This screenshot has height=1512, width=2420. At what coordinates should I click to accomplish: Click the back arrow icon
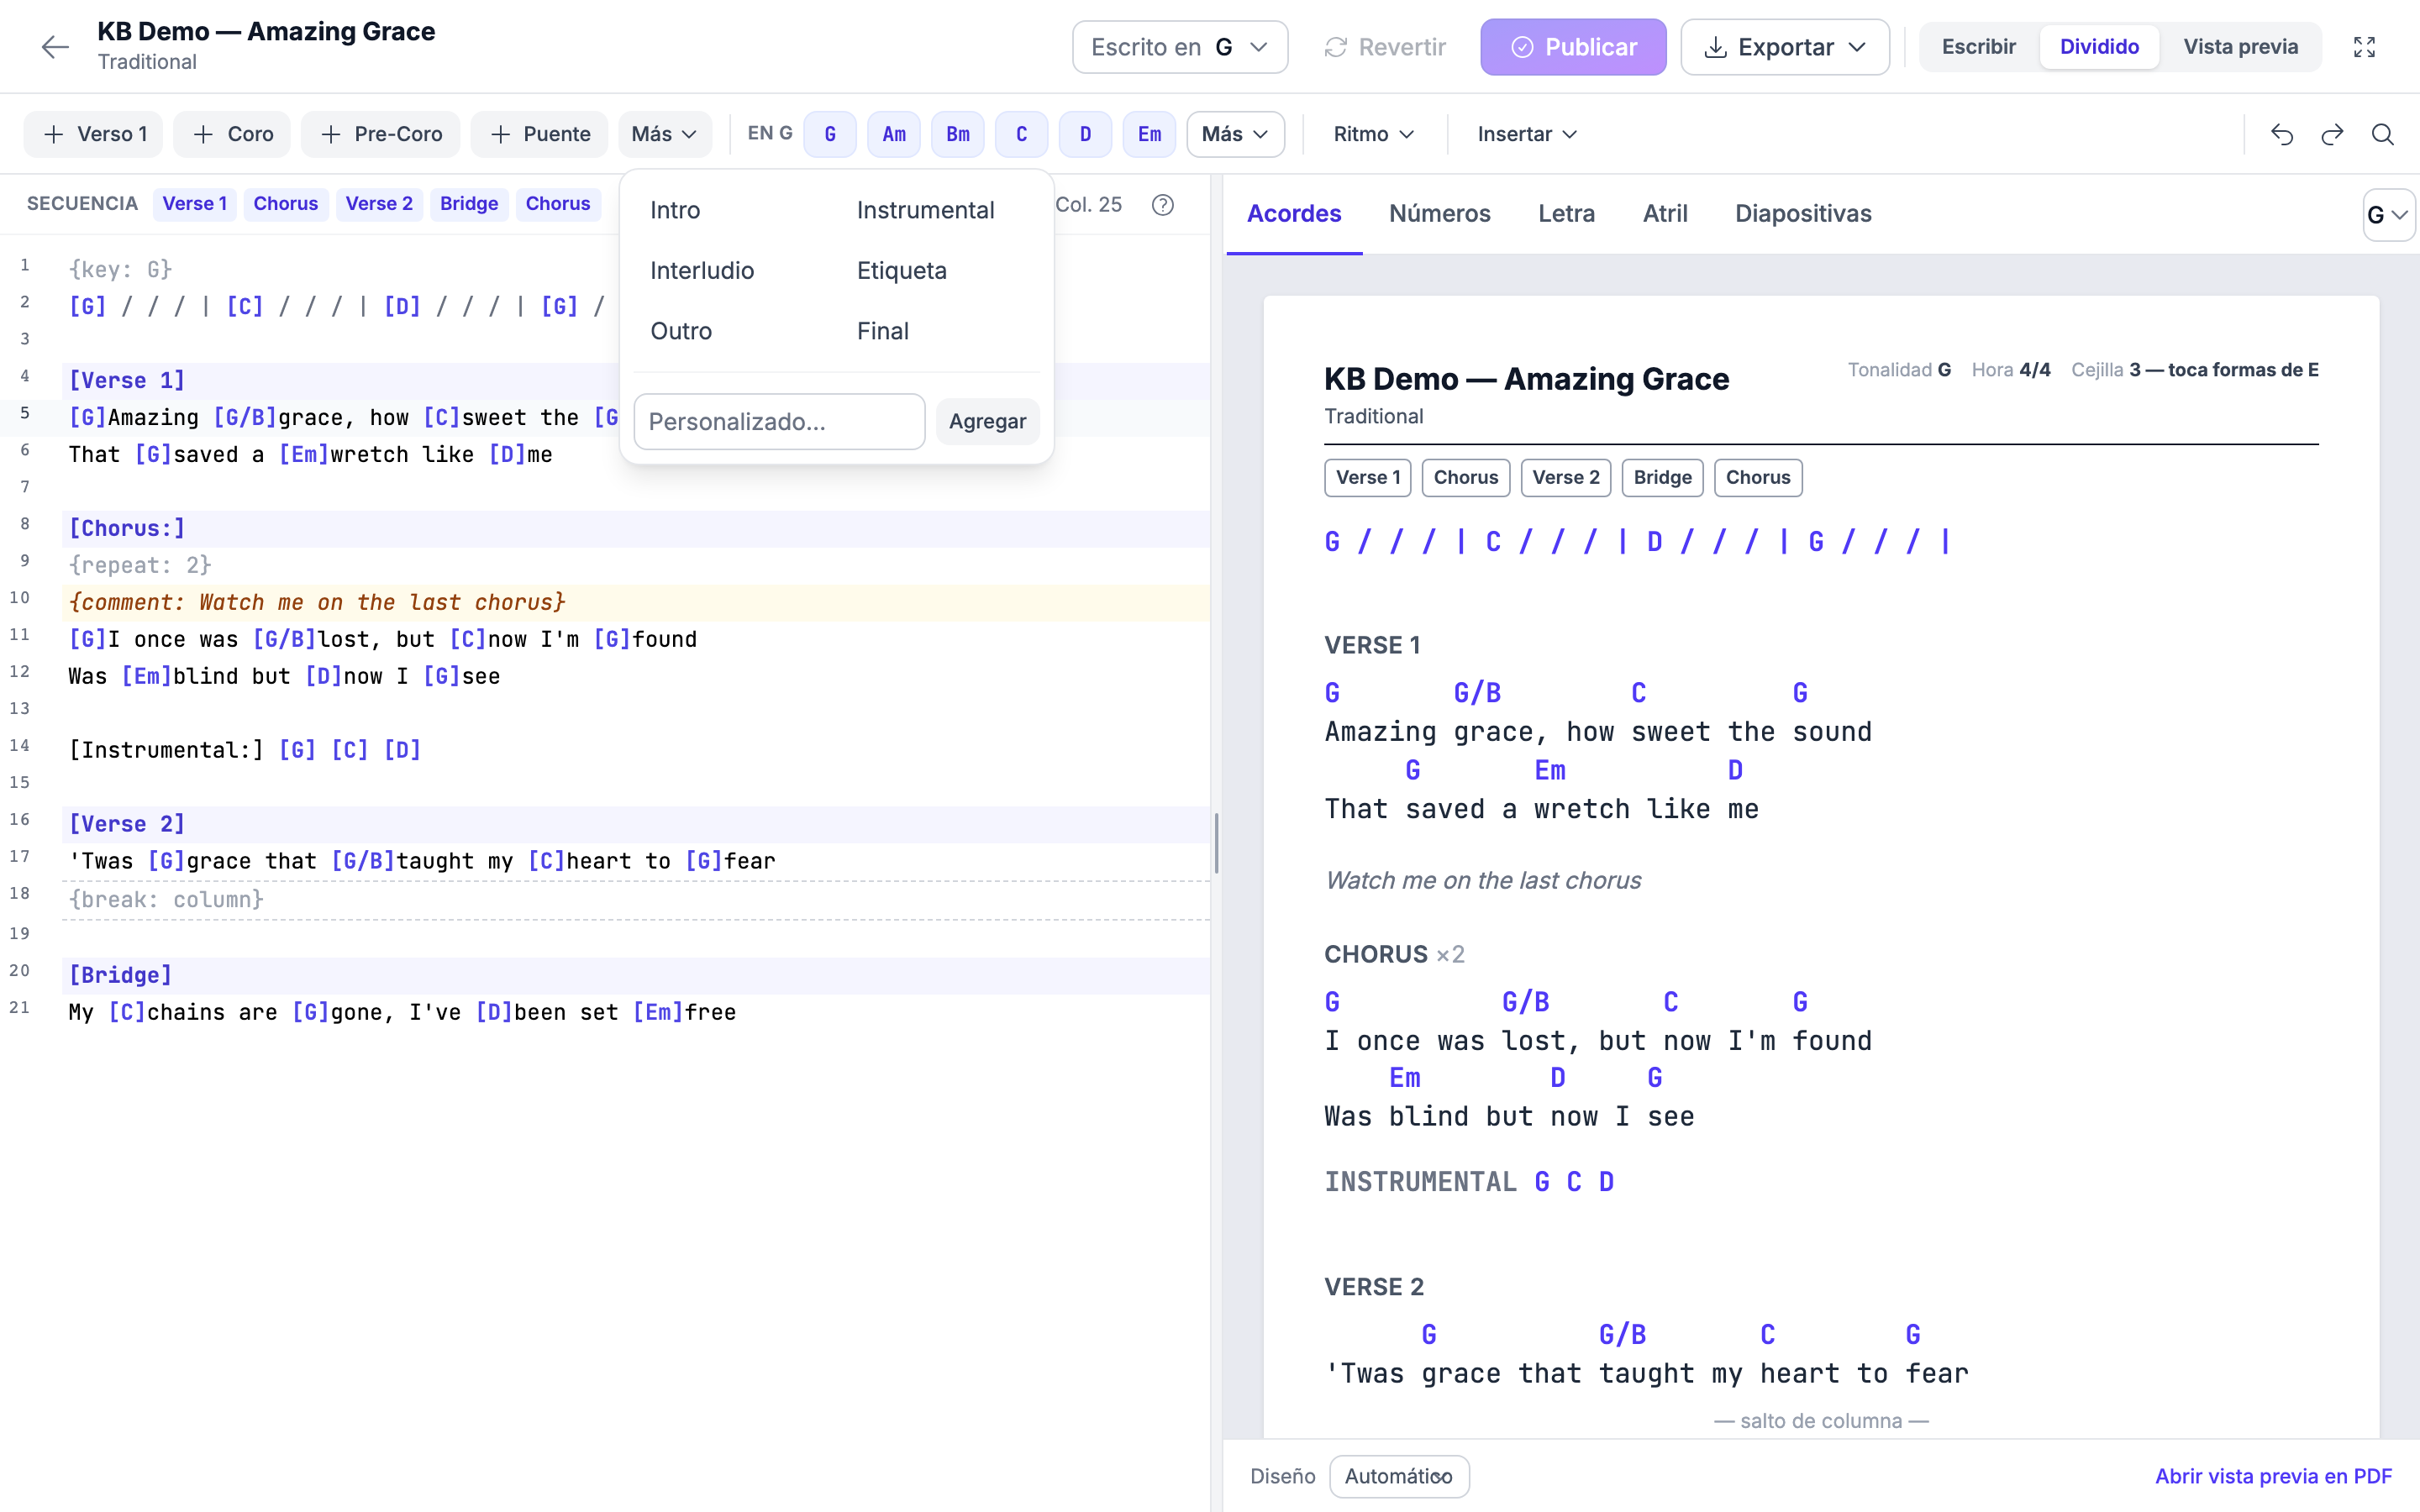(55, 47)
